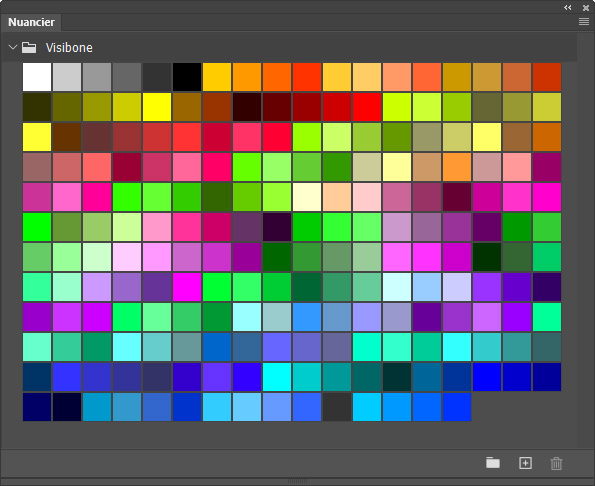This screenshot has height=486, width=595.
Task: Create a new swatch group folder
Action: click(x=493, y=463)
